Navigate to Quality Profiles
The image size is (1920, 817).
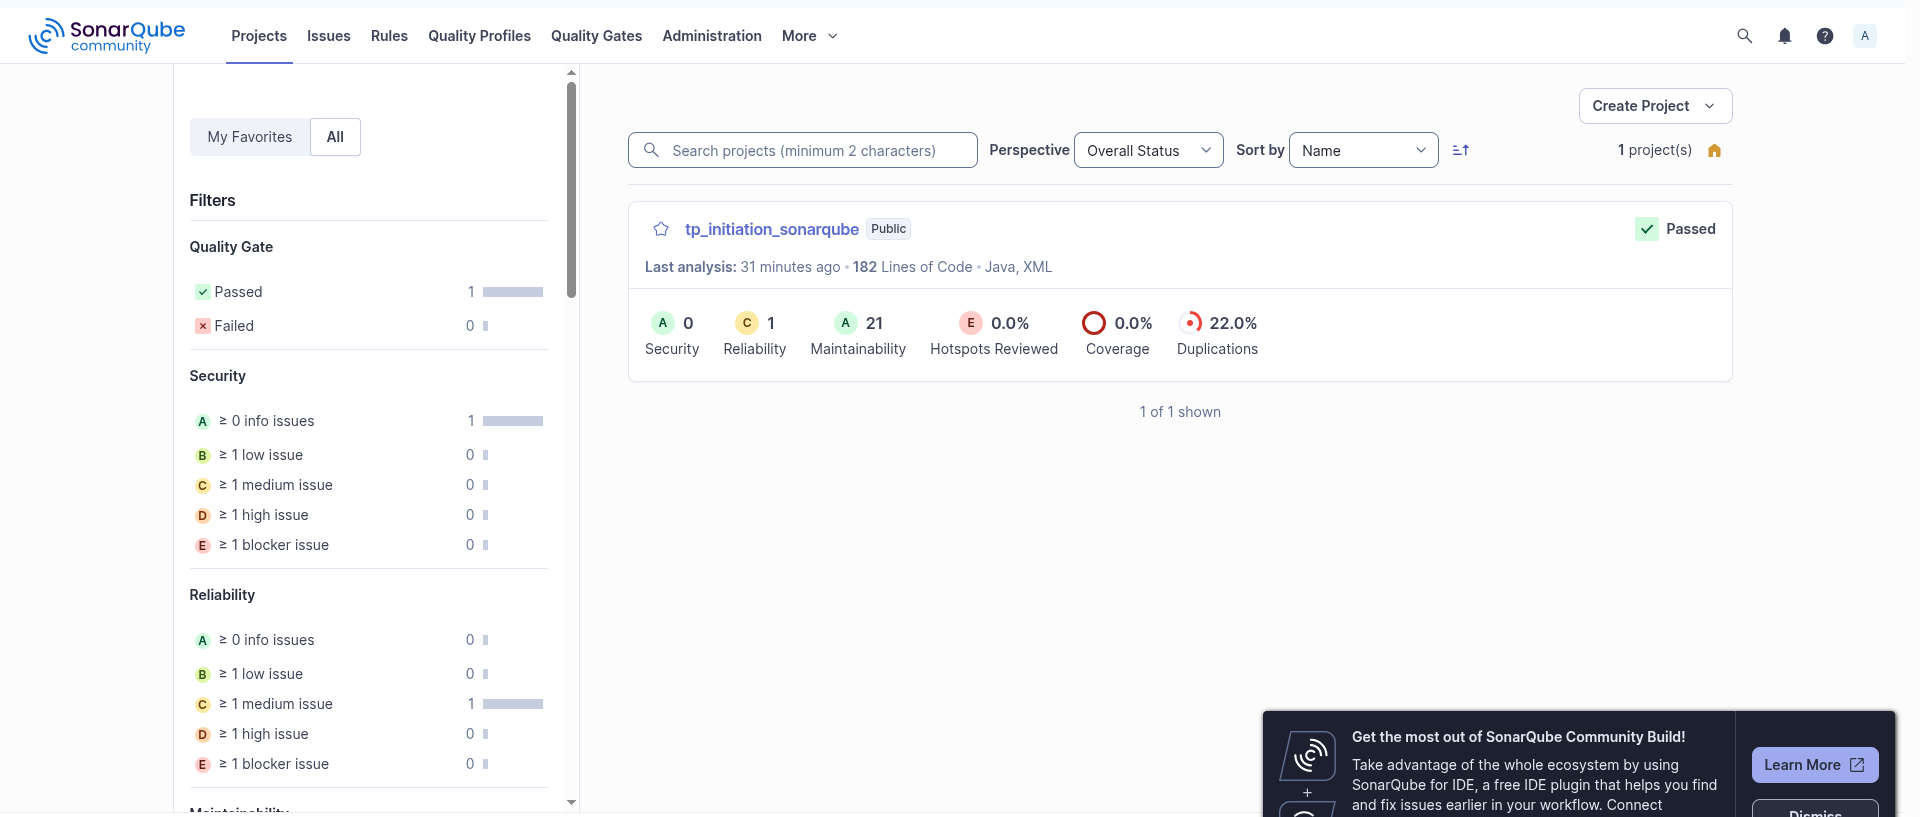[480, 36]
